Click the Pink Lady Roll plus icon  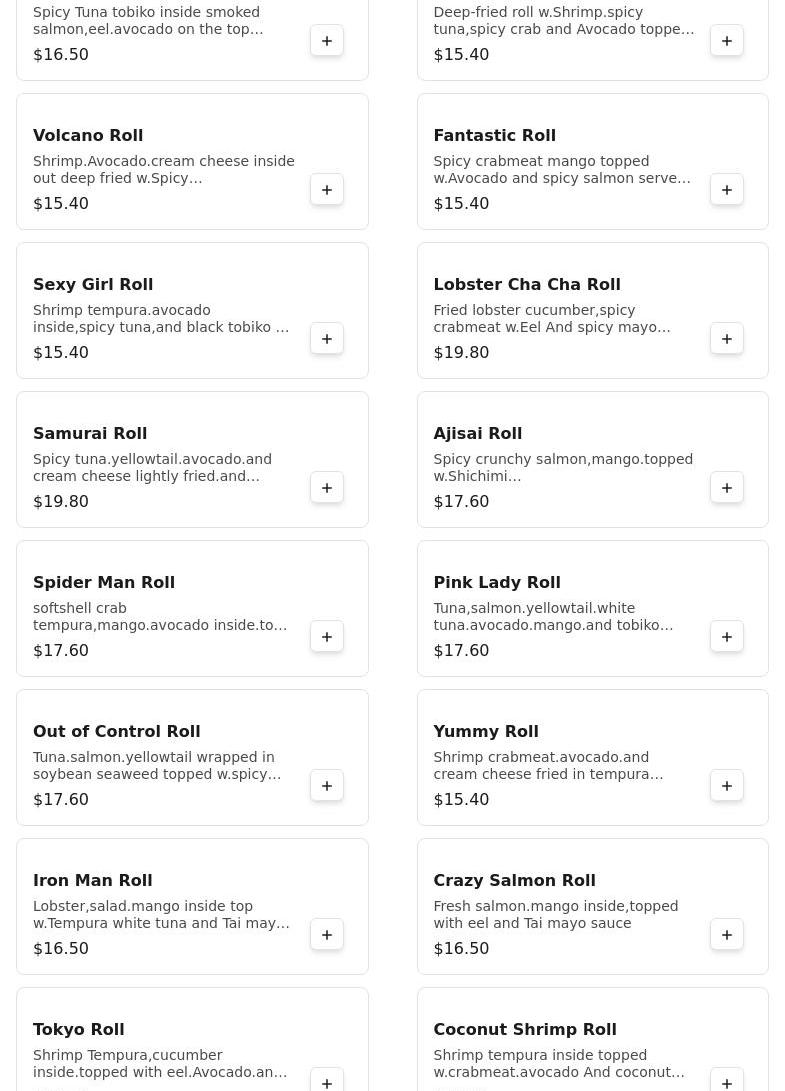(x=727, y=637)
